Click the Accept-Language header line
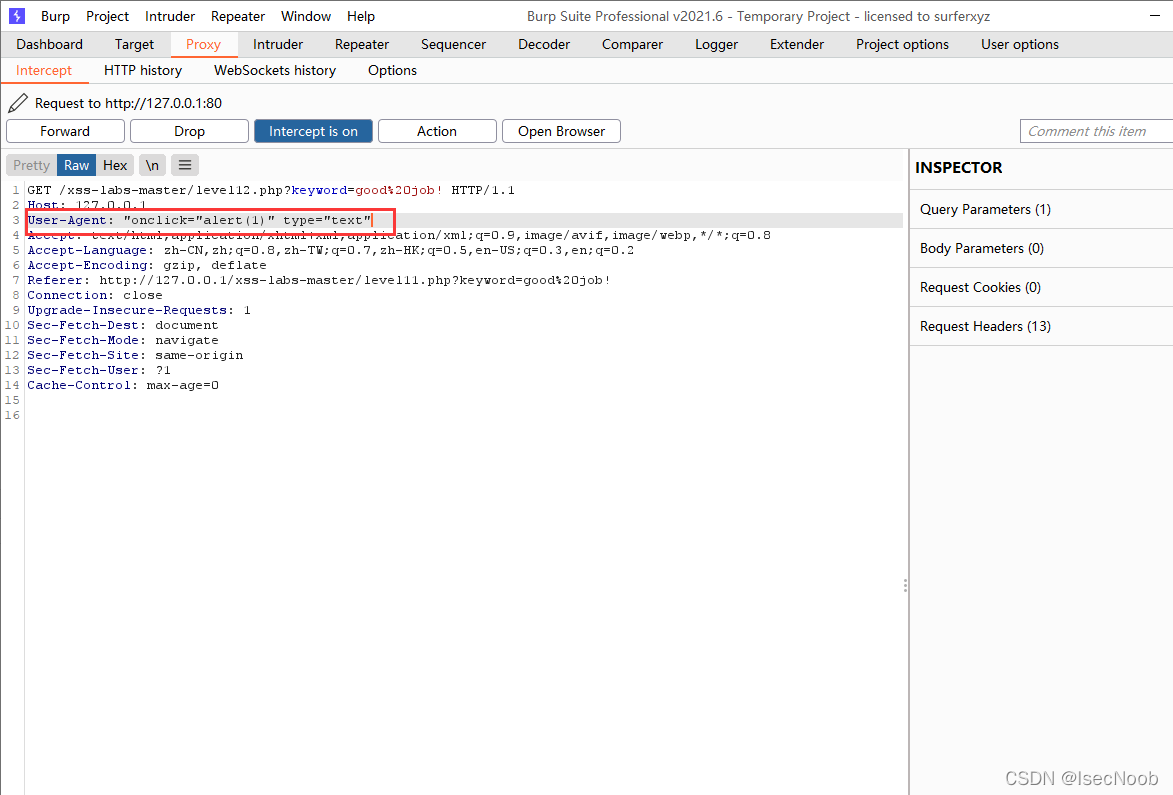Screen dimensions: 1173x795 point(330,250)
